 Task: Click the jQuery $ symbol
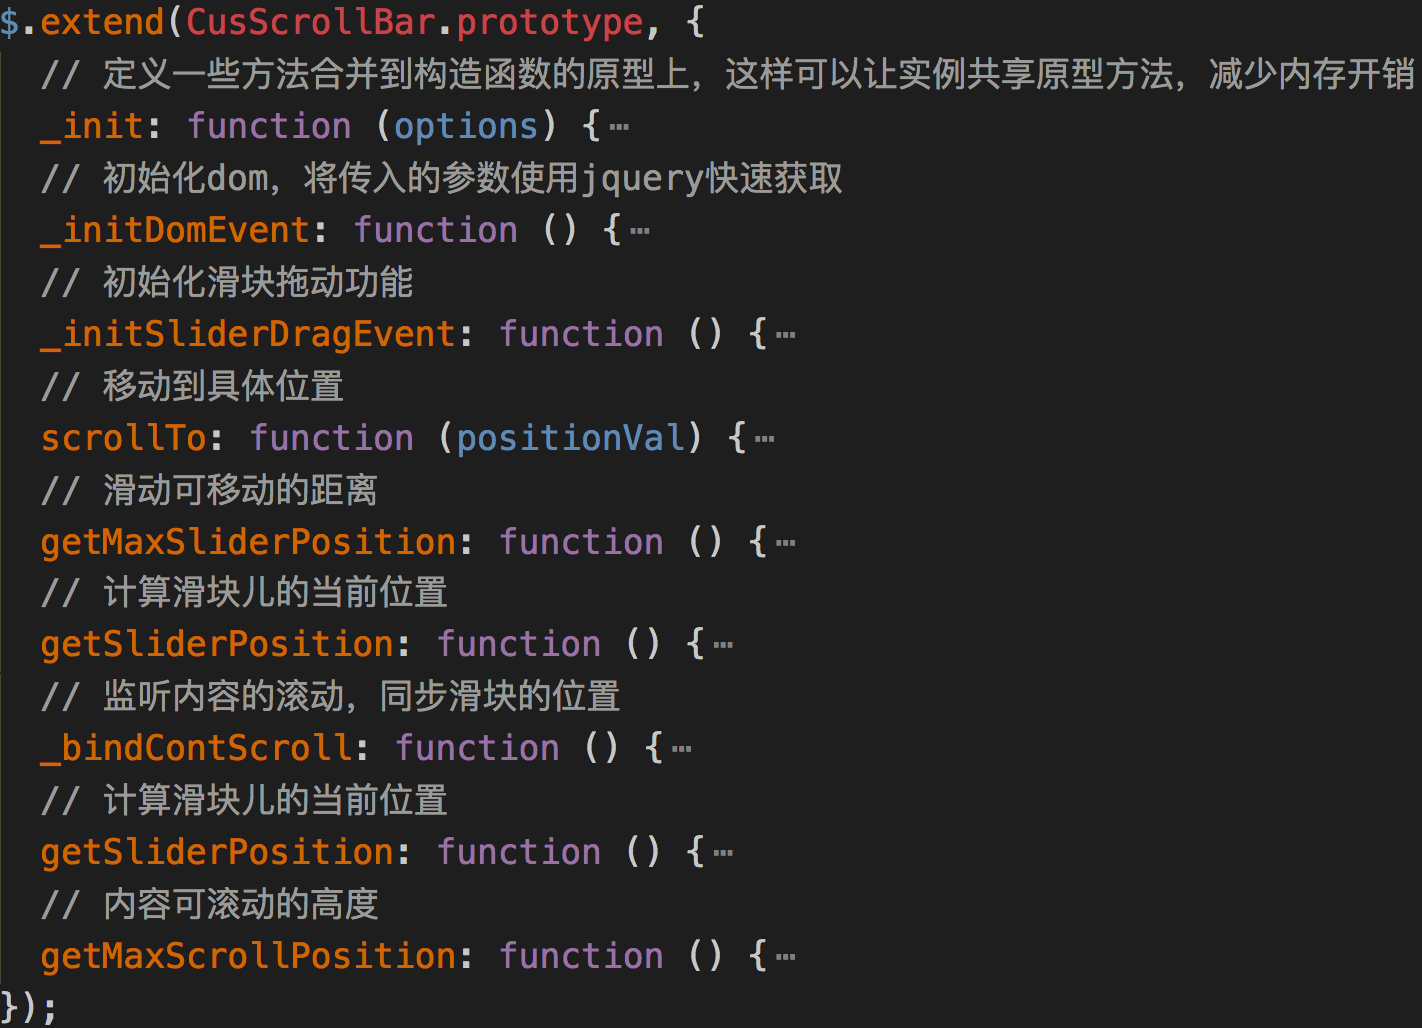(x=9, y=22)
